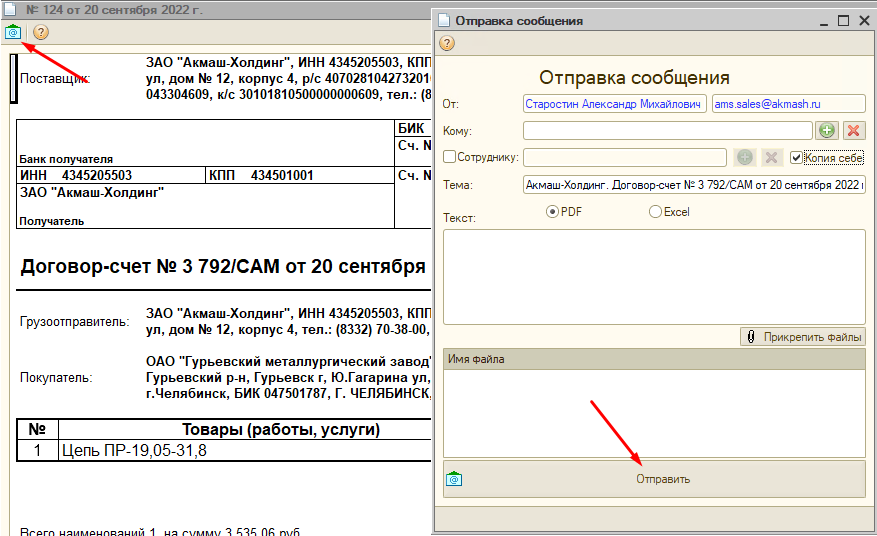
Task: Select the PDF format radio button
Action: click(x=552, y=211)
